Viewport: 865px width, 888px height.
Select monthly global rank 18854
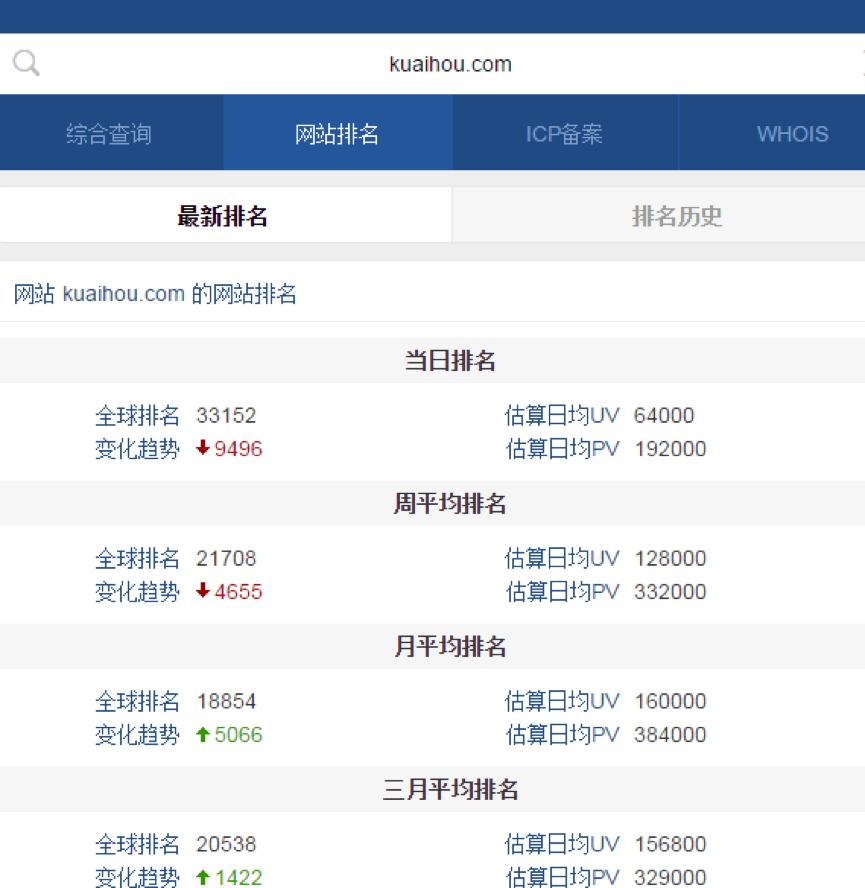pyautogui.click(x=226, y=701)
